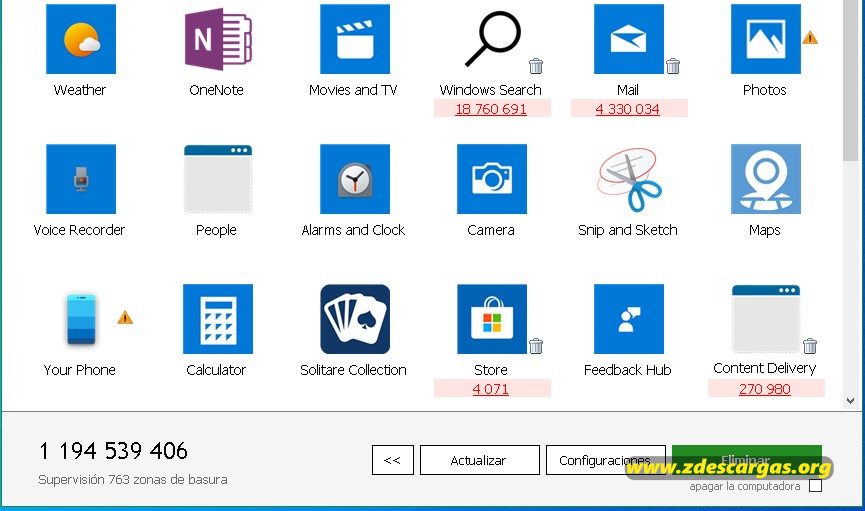Click the 'OneNote' label
The image size is (865, 511).
tap(216, 90)
